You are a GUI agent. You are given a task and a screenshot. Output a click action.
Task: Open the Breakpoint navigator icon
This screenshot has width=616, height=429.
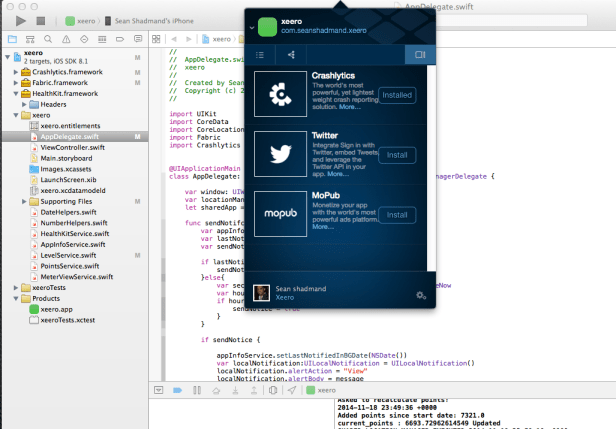click(x=120, y=39)
